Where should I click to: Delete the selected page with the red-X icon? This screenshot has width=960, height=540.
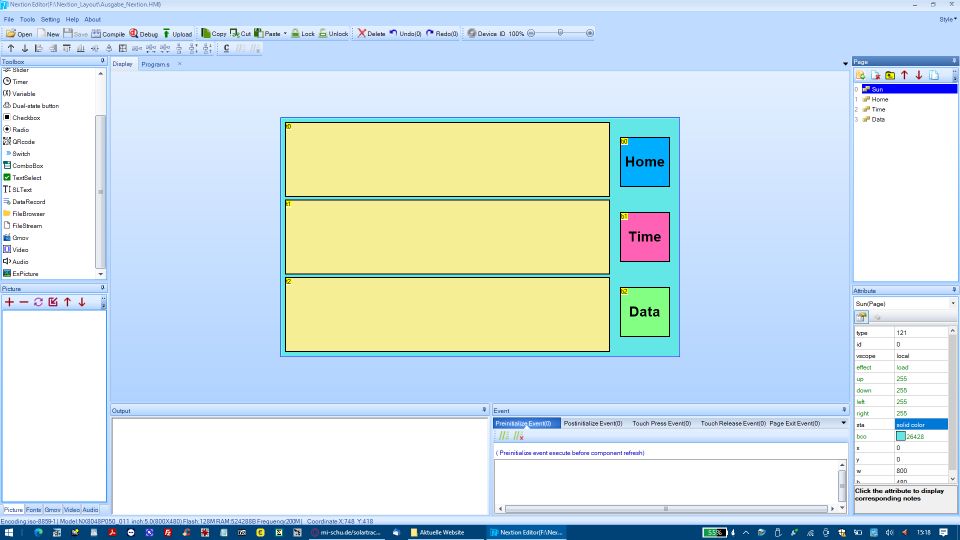tap(875, 75)
